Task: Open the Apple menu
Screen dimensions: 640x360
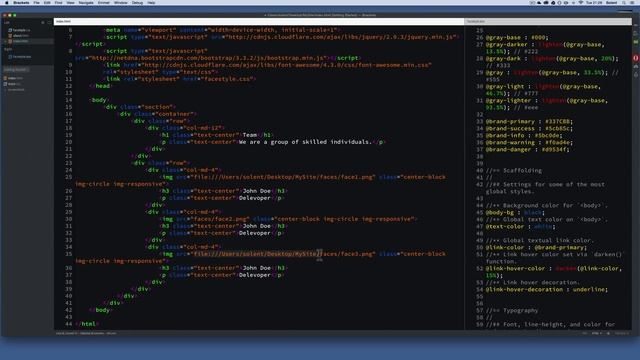Action: (7, 3)
